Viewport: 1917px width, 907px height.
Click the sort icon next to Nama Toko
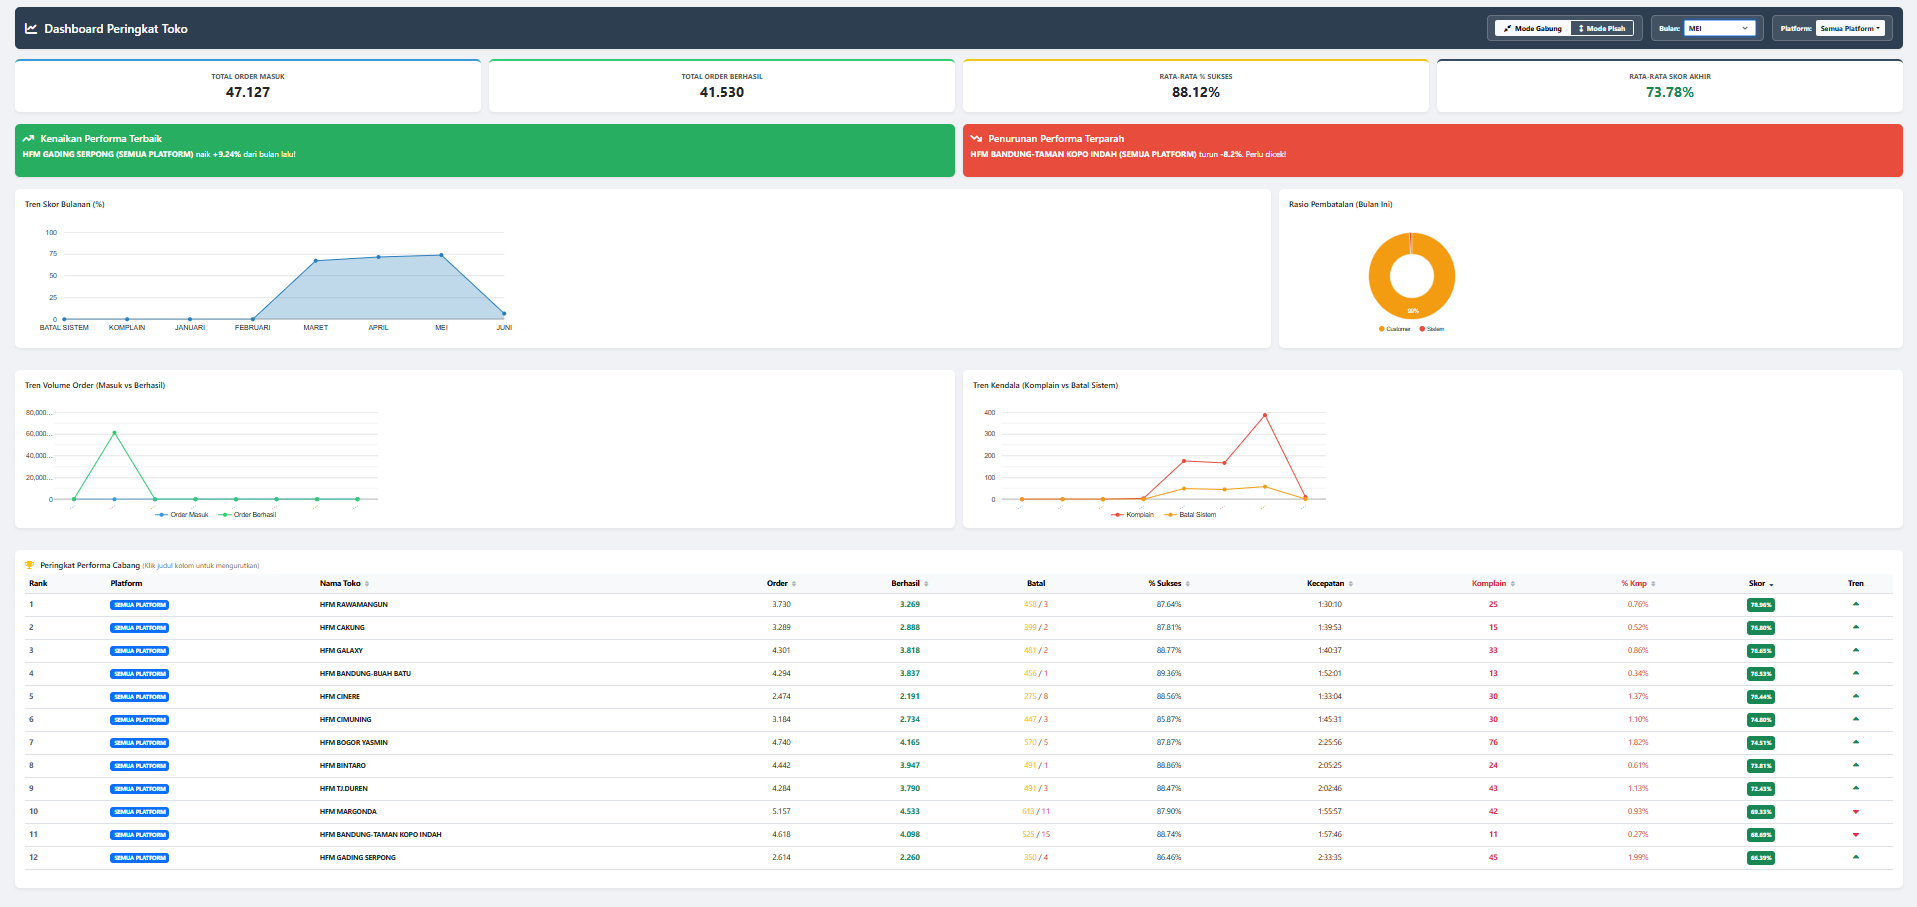coord(367,584)
